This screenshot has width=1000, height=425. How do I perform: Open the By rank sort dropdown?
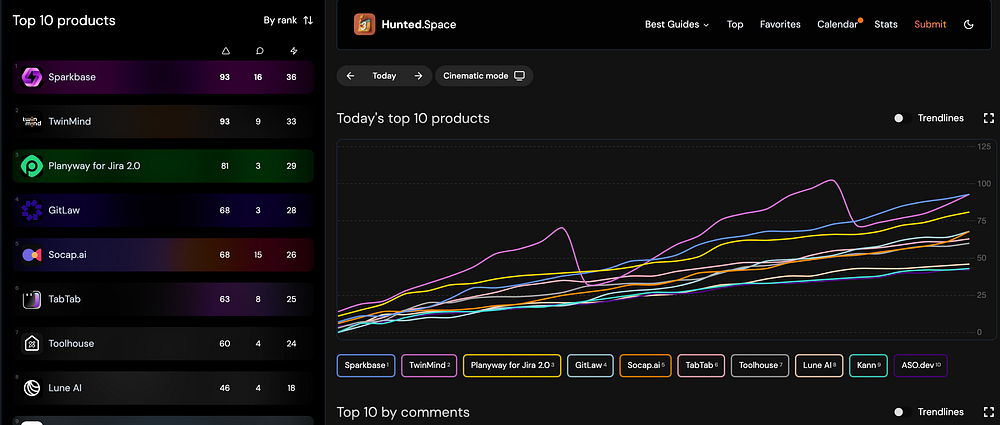coord(288,20)
